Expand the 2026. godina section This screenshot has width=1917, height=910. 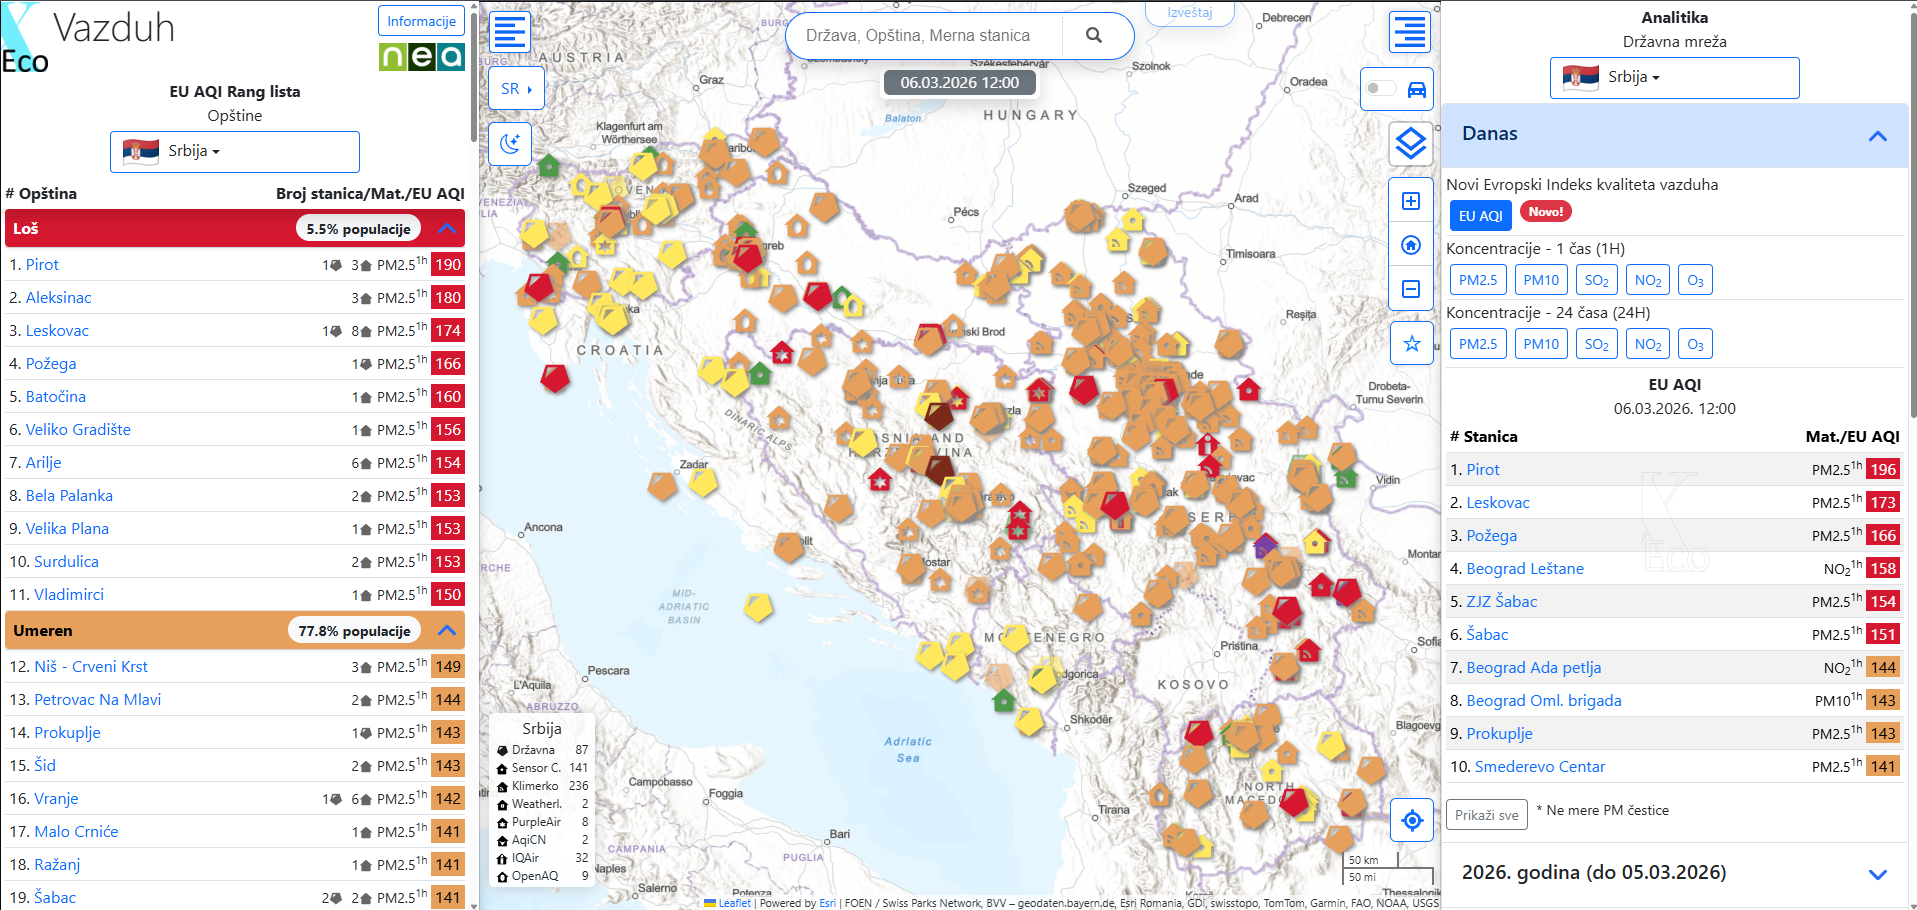(1877, 873)
